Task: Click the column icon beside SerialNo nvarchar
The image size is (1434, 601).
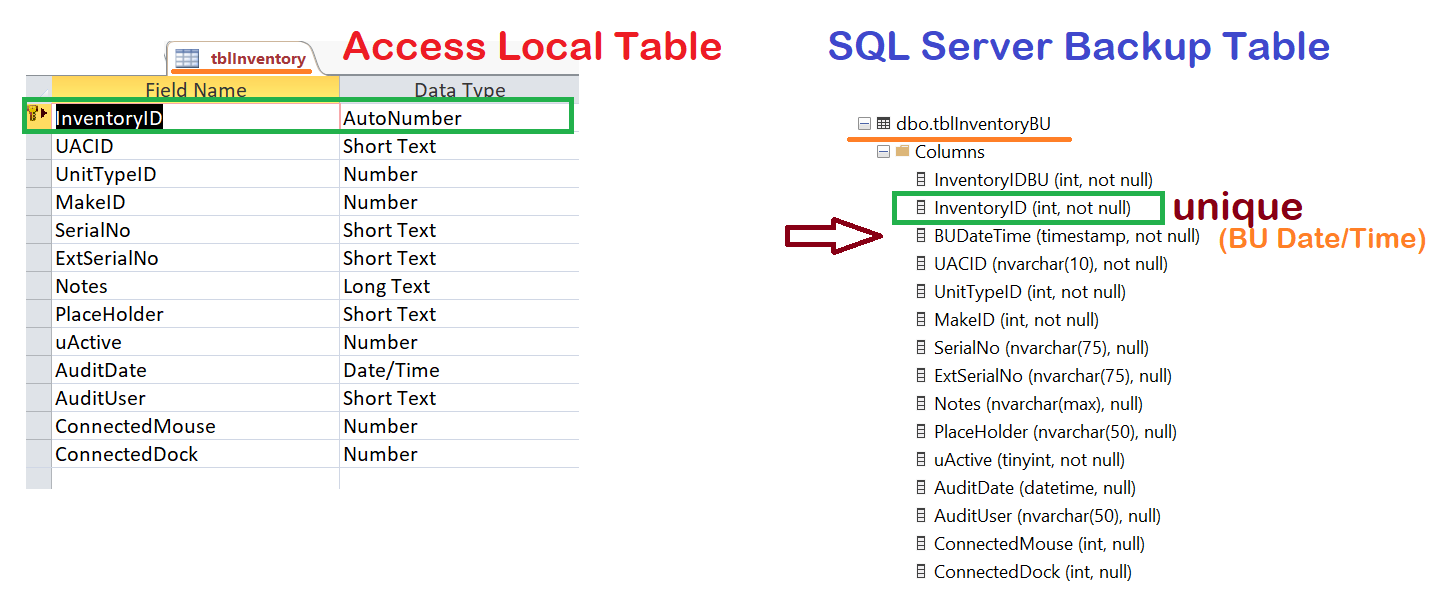Action: pos(921,348)
